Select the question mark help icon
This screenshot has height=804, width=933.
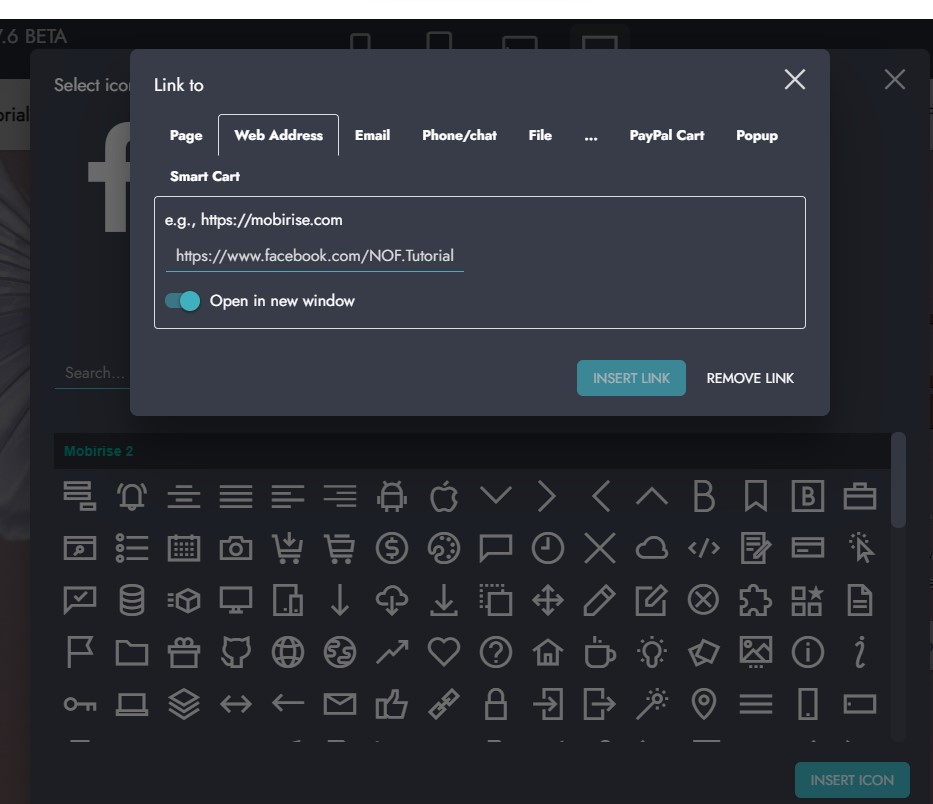pos(496,652)
